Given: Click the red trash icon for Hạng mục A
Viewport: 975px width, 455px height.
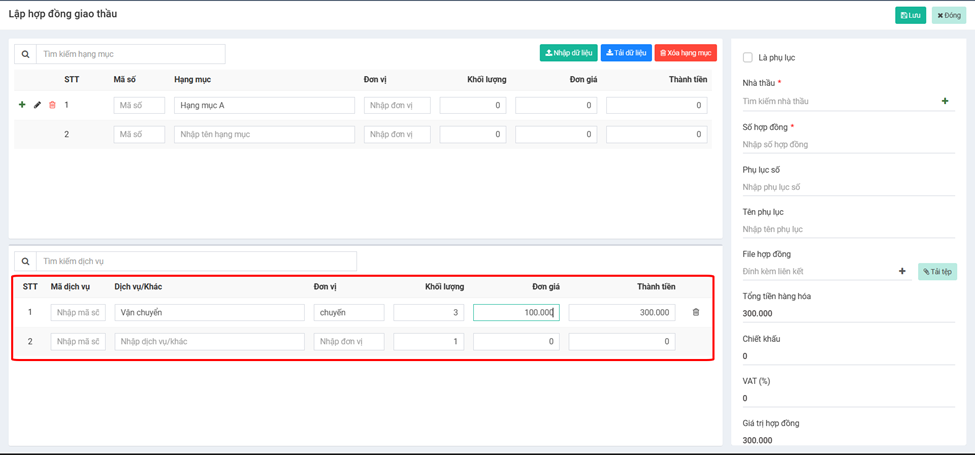Looking at the screenshot, I should click(x=53, y=105).
